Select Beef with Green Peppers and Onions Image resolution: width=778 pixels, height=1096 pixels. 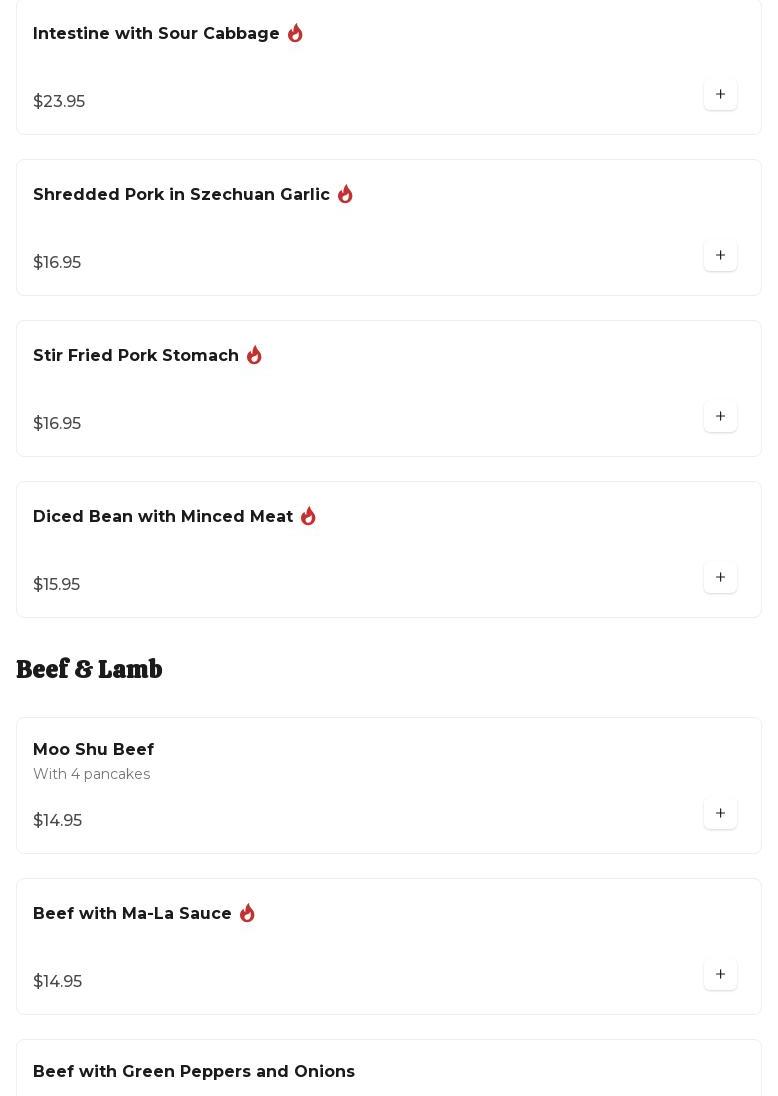click(194, 1072)
